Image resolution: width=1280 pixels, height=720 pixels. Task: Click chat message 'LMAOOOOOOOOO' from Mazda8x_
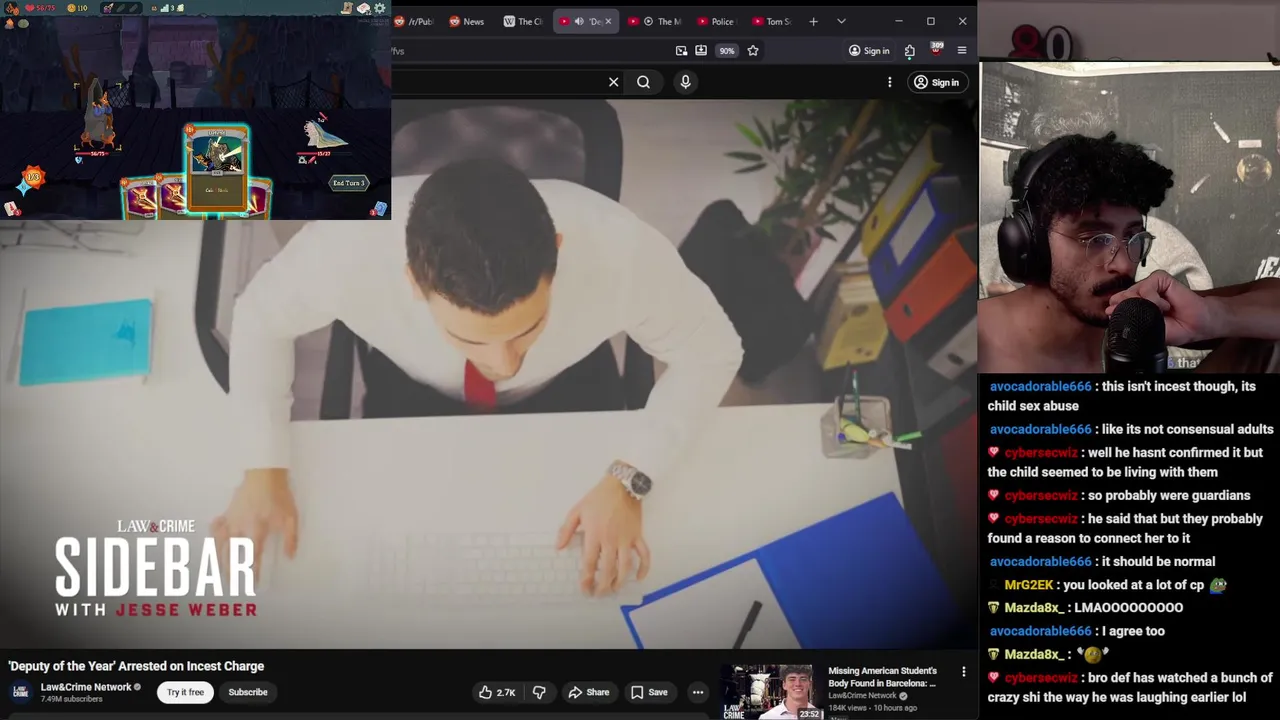tap(1128, 608)
